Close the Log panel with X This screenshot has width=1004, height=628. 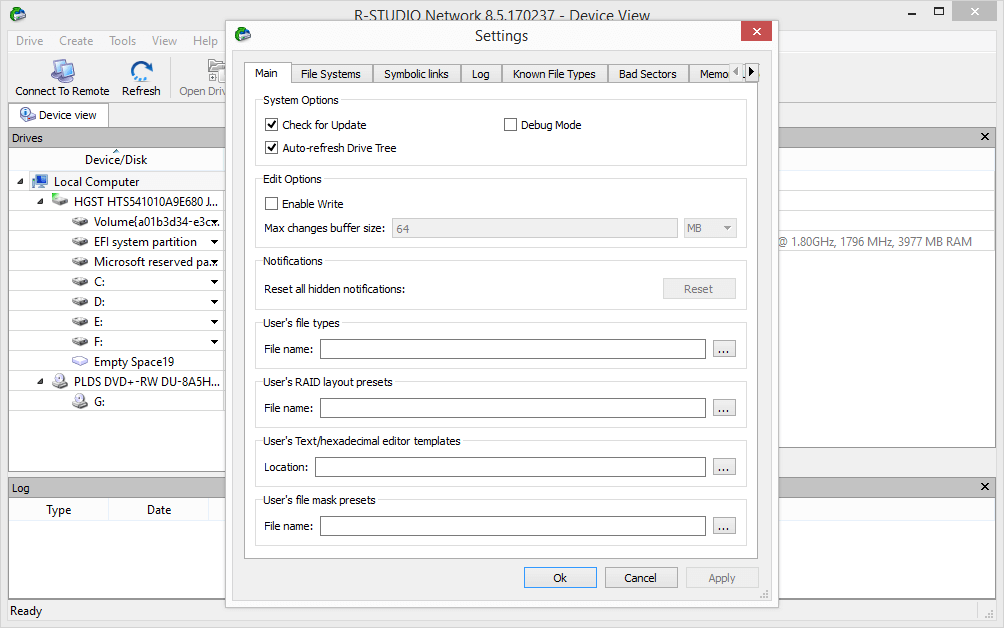point(985,487)
